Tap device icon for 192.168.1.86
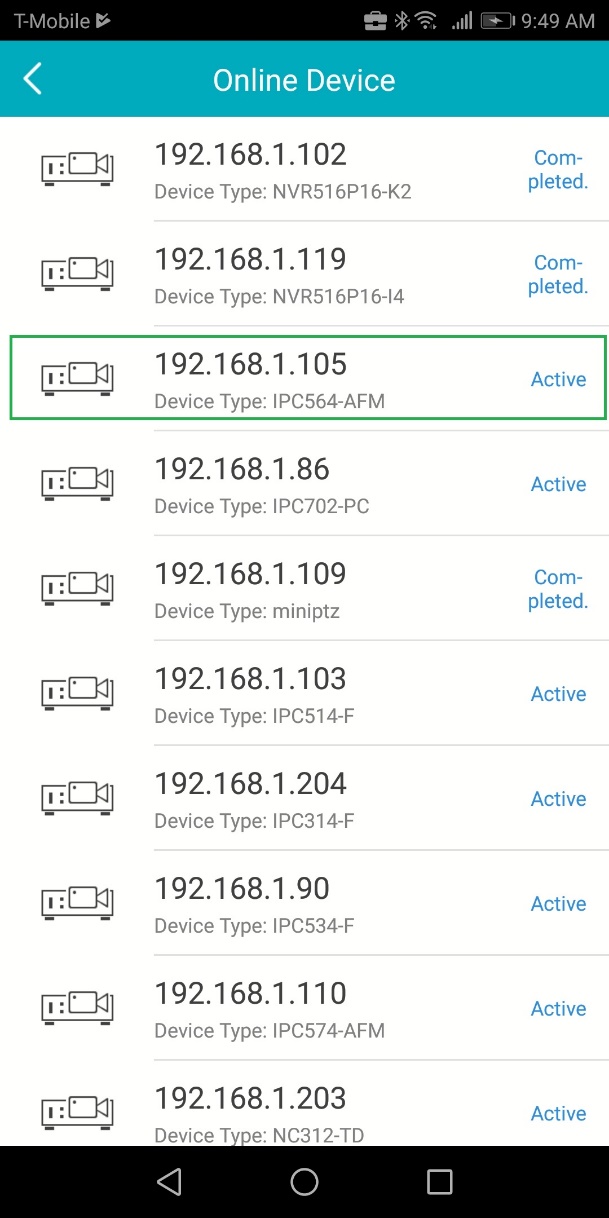 coord(77,483)
